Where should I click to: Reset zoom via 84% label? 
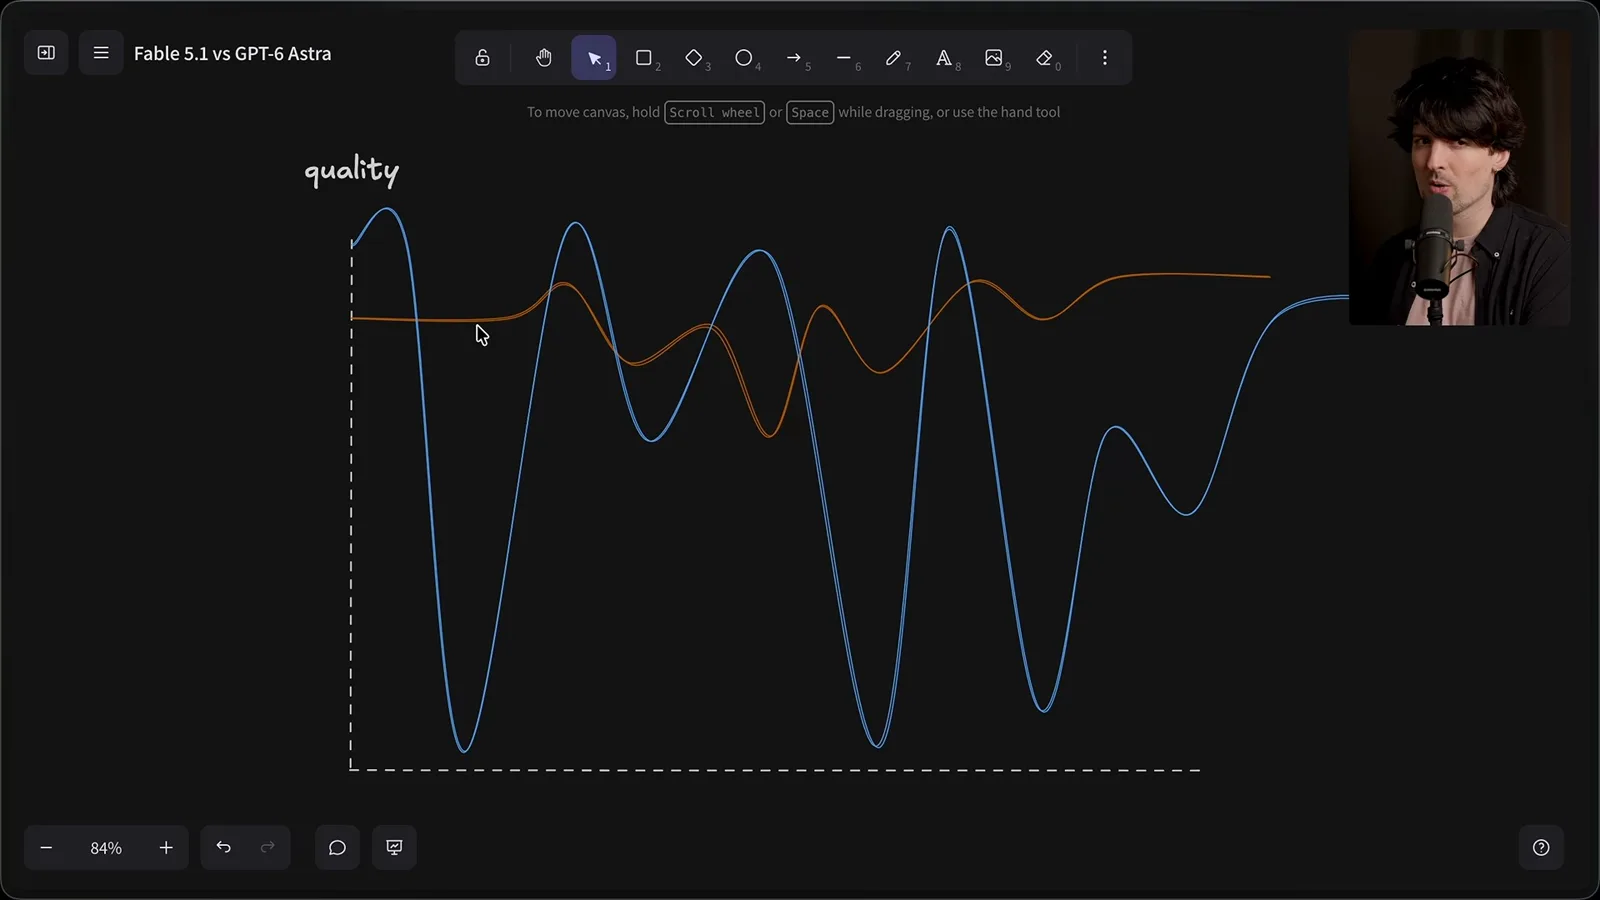pos(106,848)
